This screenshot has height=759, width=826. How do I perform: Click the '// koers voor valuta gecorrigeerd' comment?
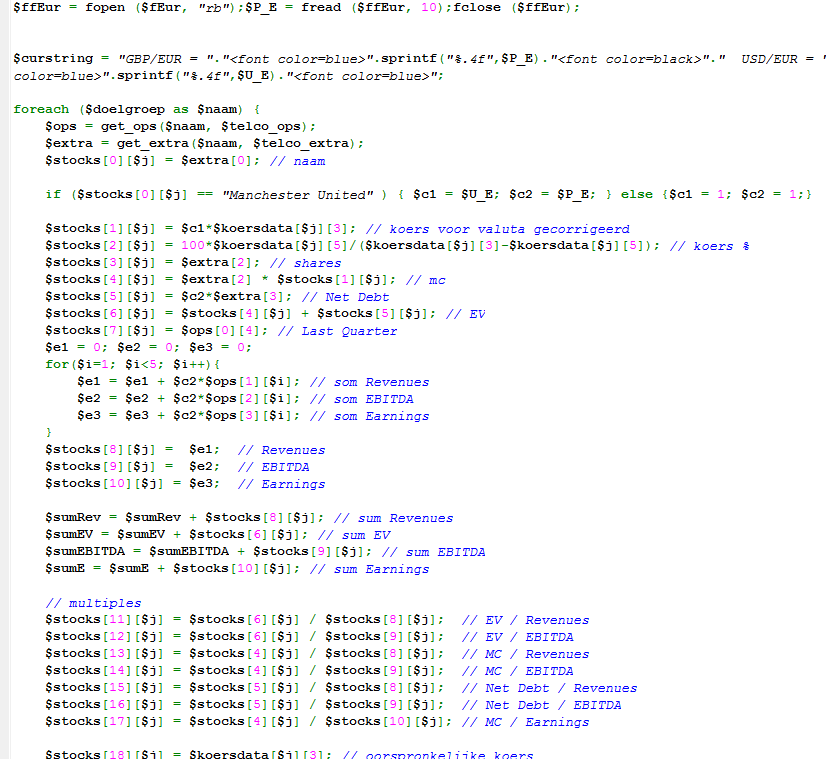(498, 229)
